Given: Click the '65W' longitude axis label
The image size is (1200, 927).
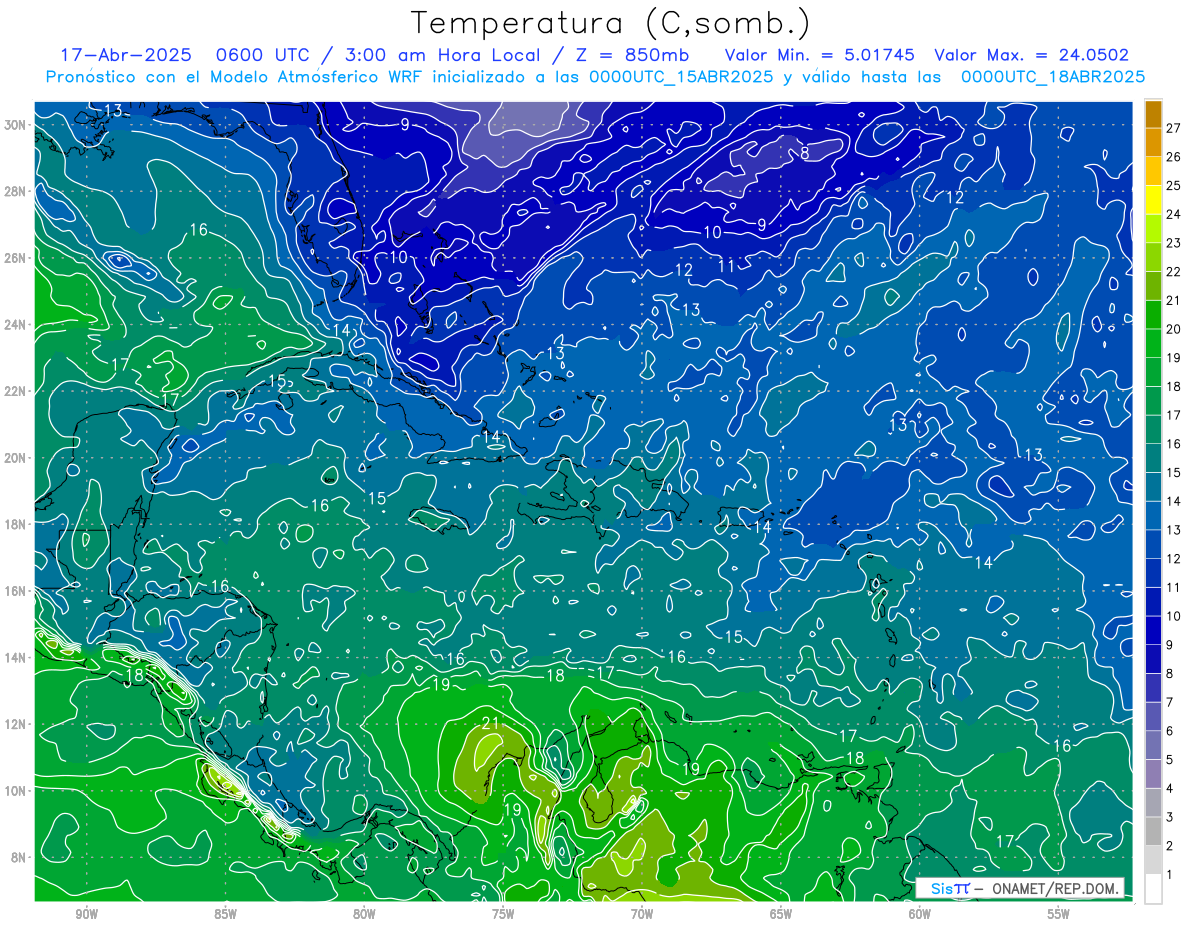Looking at the screenshot, I should [781, 915].
